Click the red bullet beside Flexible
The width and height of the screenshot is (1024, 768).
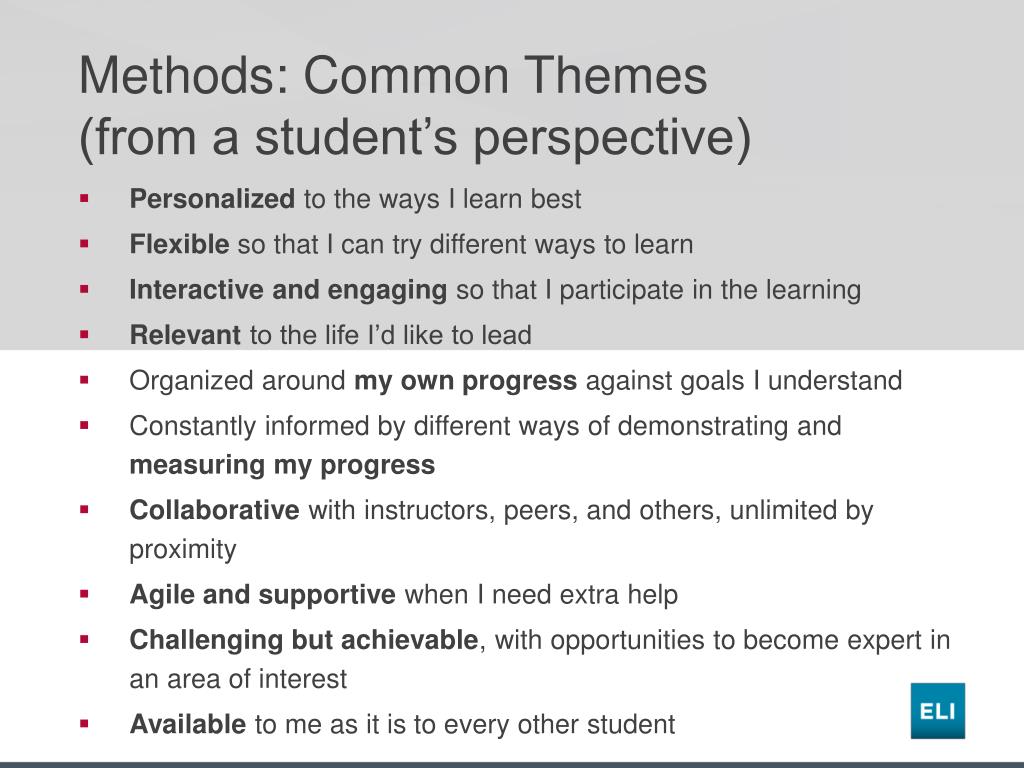click(x=84, y=244)
